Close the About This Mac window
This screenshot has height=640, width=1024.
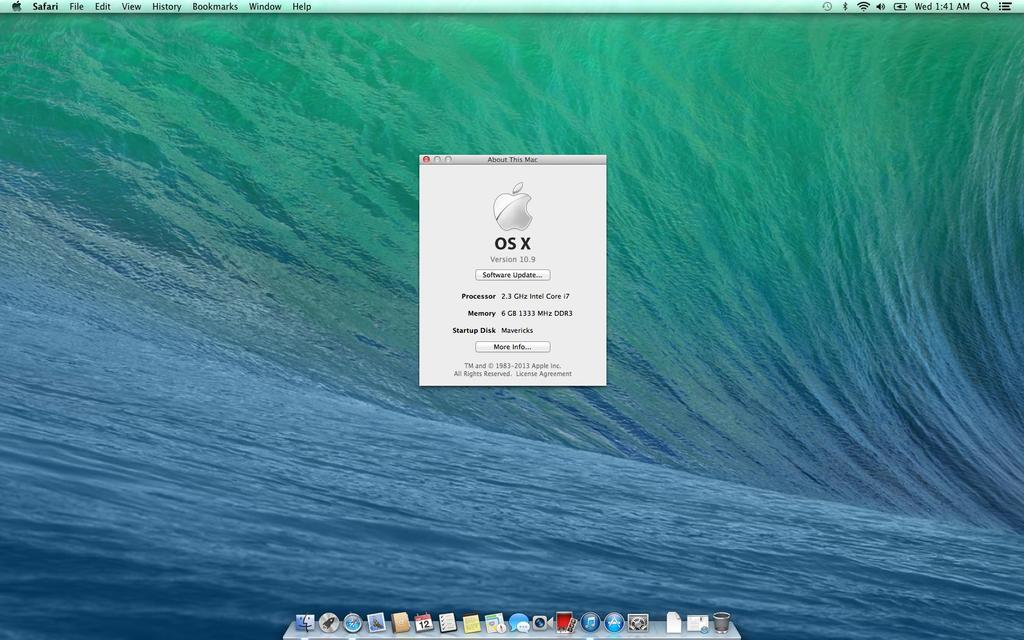click(426, 159)
